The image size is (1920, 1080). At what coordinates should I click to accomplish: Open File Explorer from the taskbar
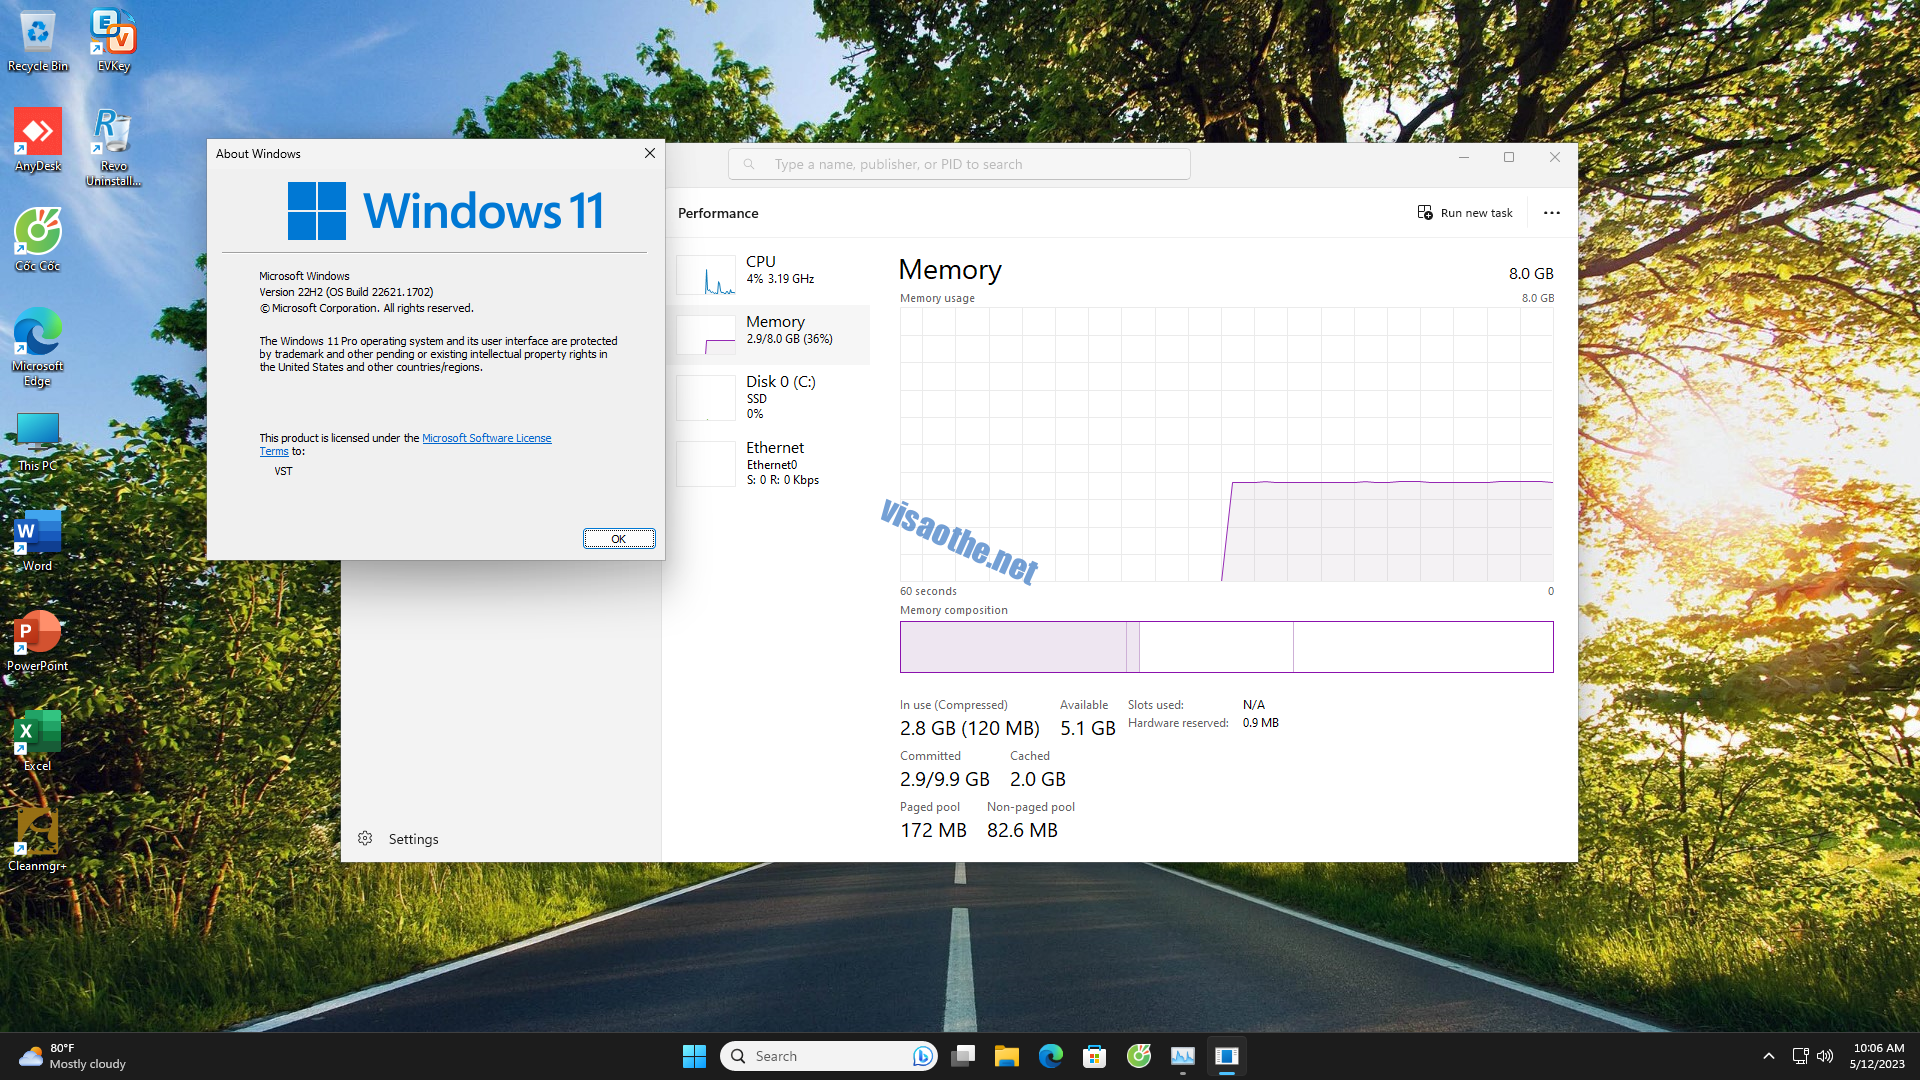point(1007,1056)
